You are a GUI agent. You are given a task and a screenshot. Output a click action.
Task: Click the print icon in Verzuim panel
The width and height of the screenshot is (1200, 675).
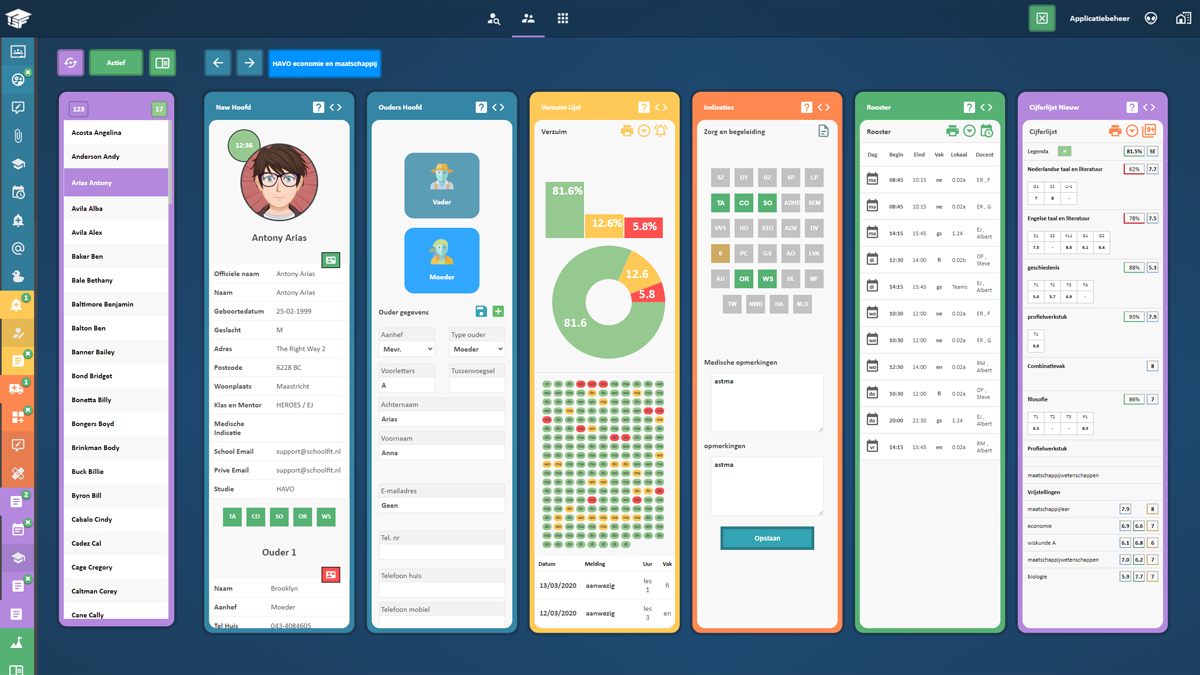(627, 131)
